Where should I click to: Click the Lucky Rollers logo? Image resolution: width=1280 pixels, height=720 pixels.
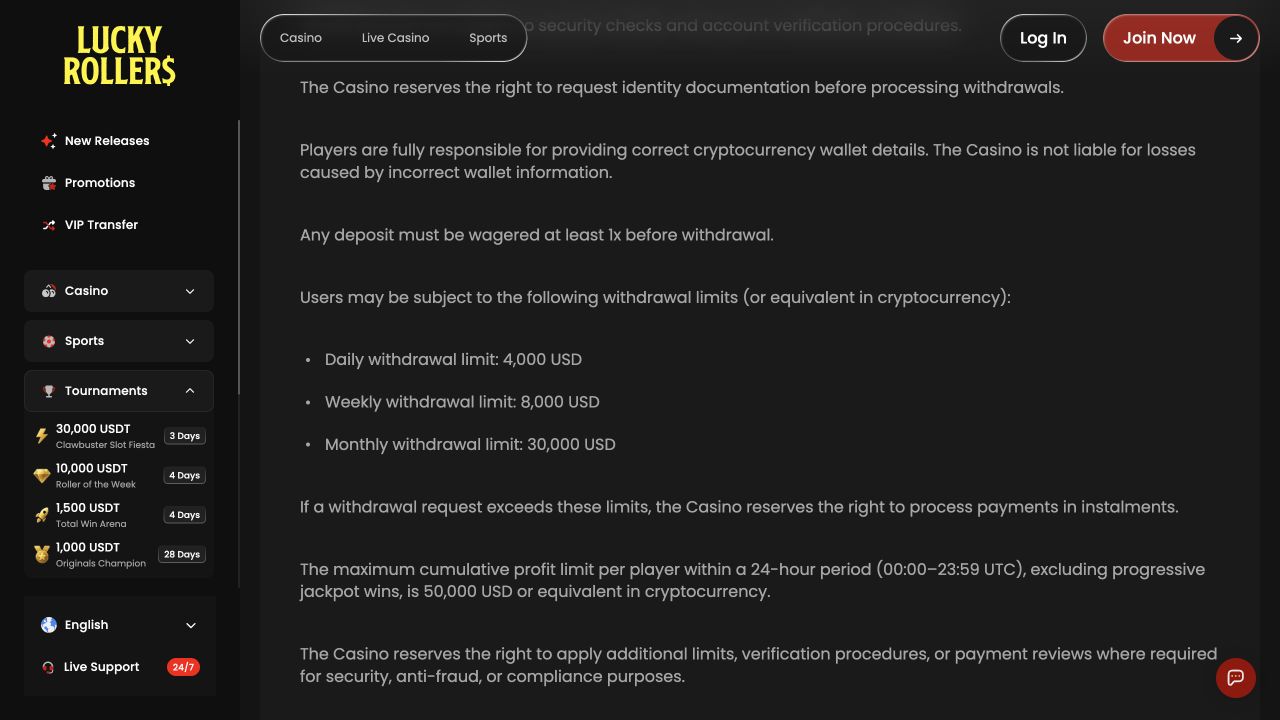tap(119, 56)
